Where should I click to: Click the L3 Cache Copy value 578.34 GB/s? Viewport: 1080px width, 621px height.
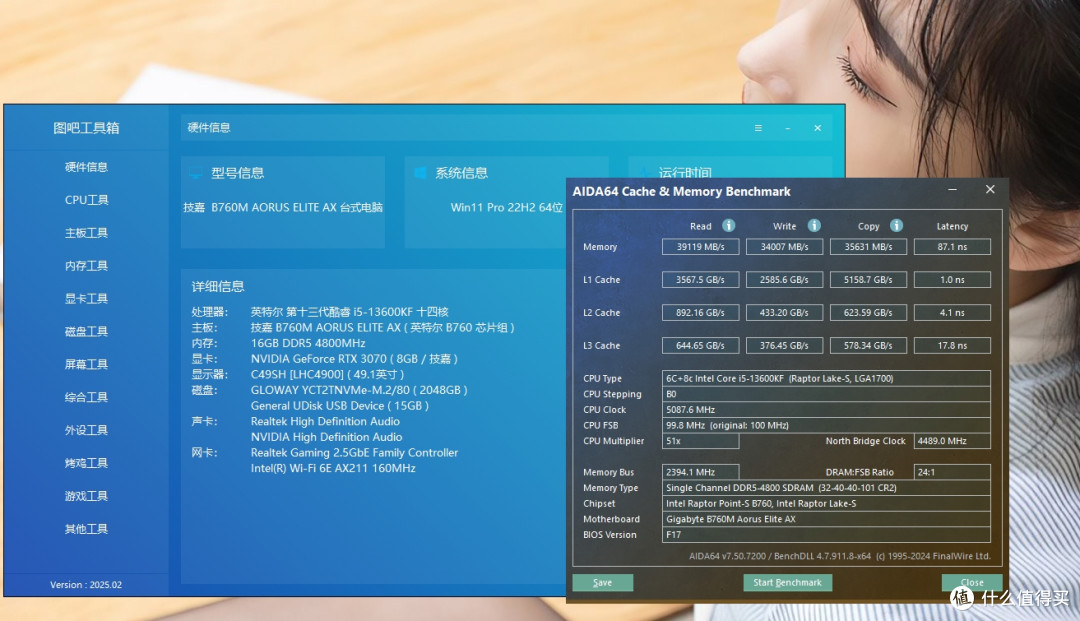point(868,346)
